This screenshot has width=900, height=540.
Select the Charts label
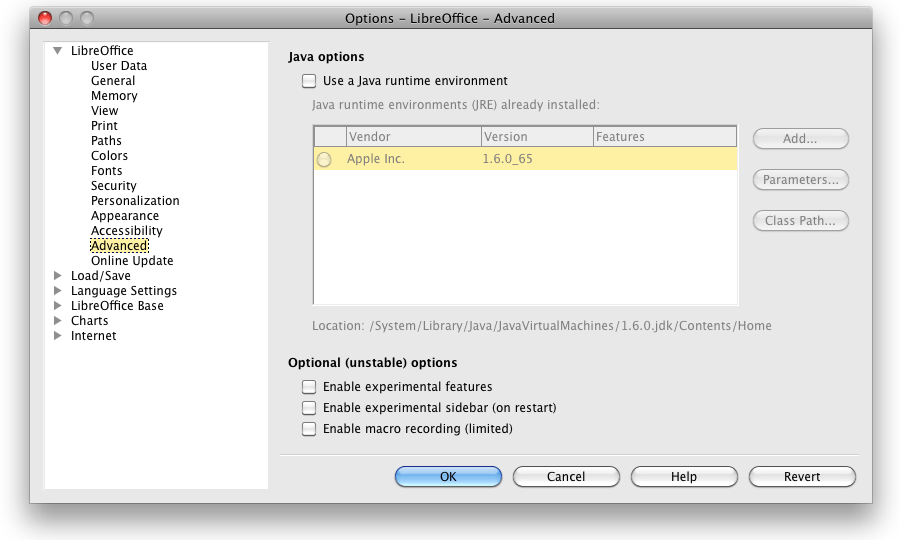click(x=89, y=320)
